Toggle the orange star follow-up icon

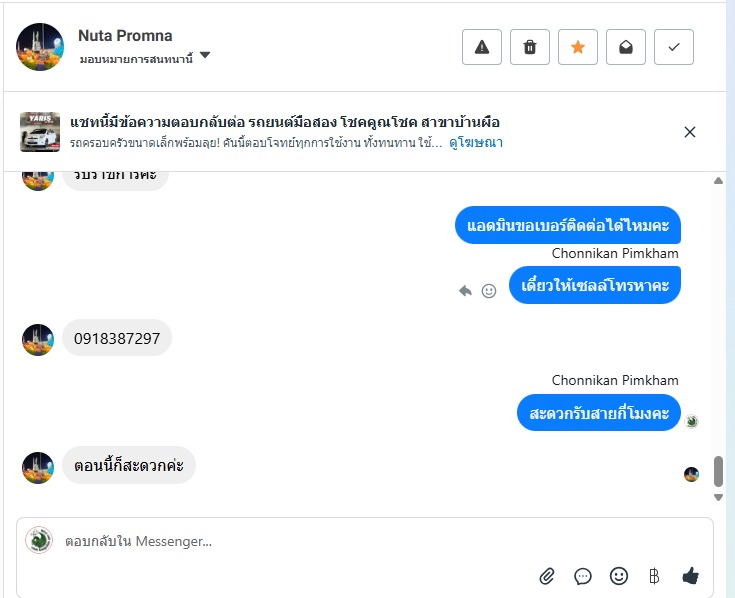click(x=578, y=47)
